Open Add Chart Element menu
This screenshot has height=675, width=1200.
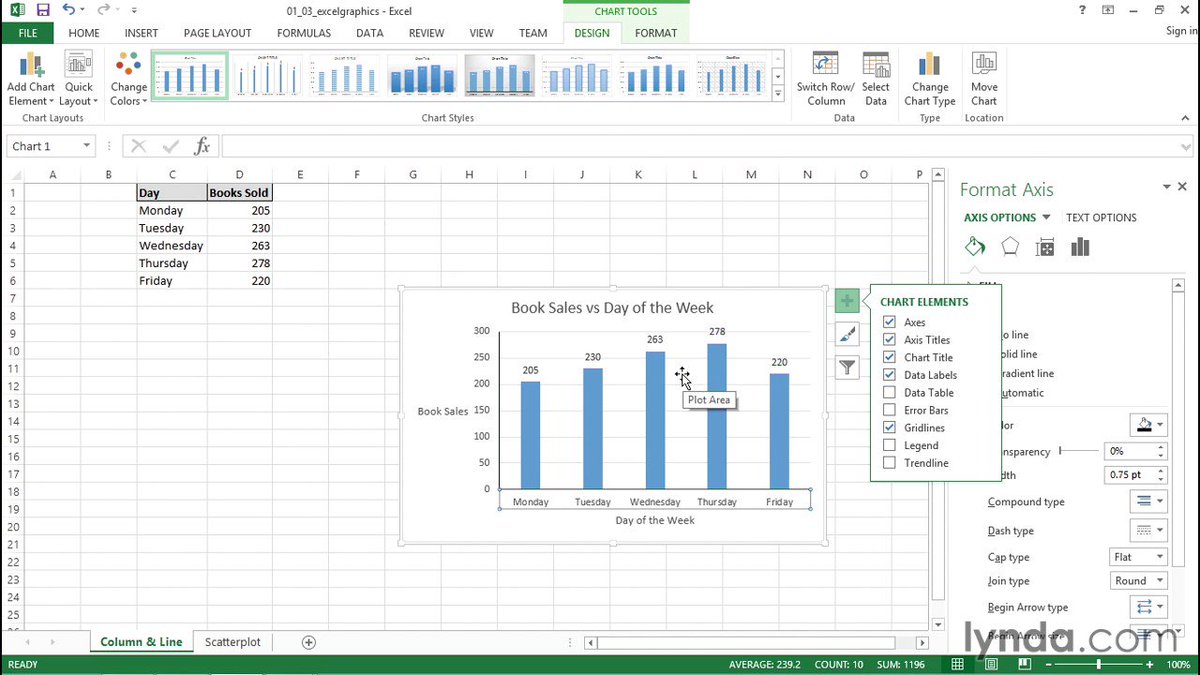31,79
